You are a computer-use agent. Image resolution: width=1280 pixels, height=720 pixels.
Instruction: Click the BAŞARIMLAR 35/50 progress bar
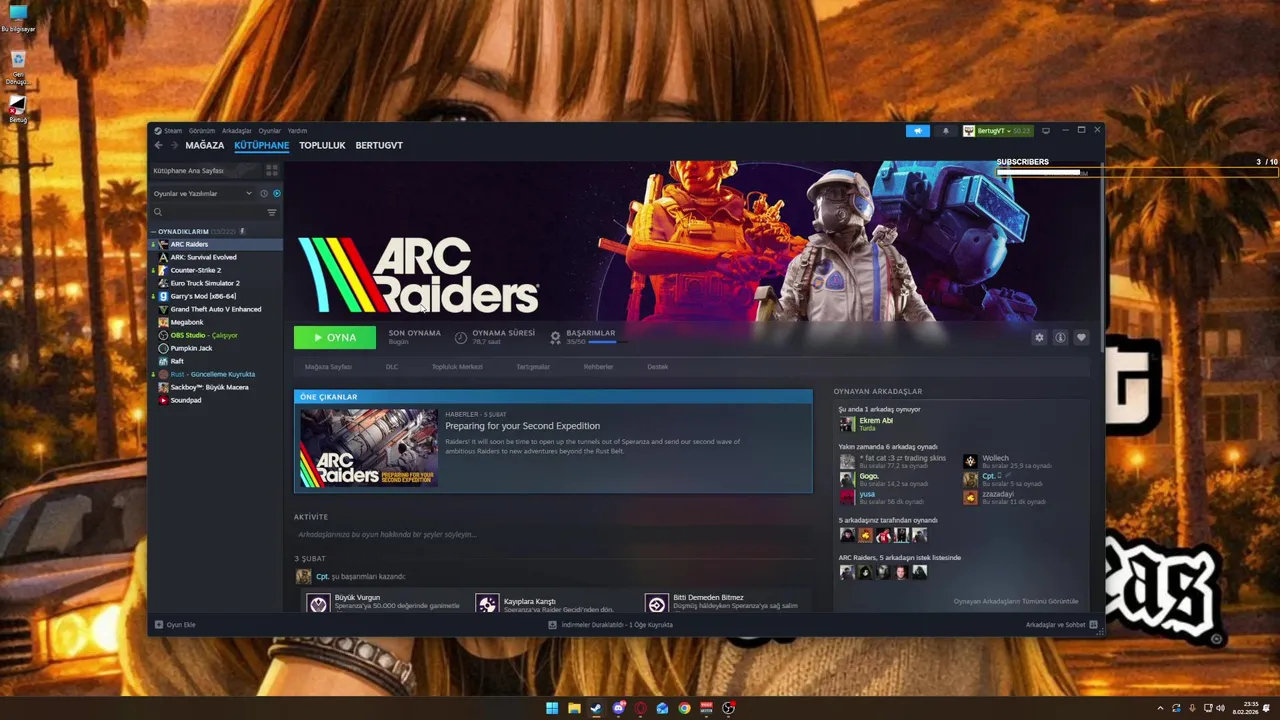click(609, 342)
